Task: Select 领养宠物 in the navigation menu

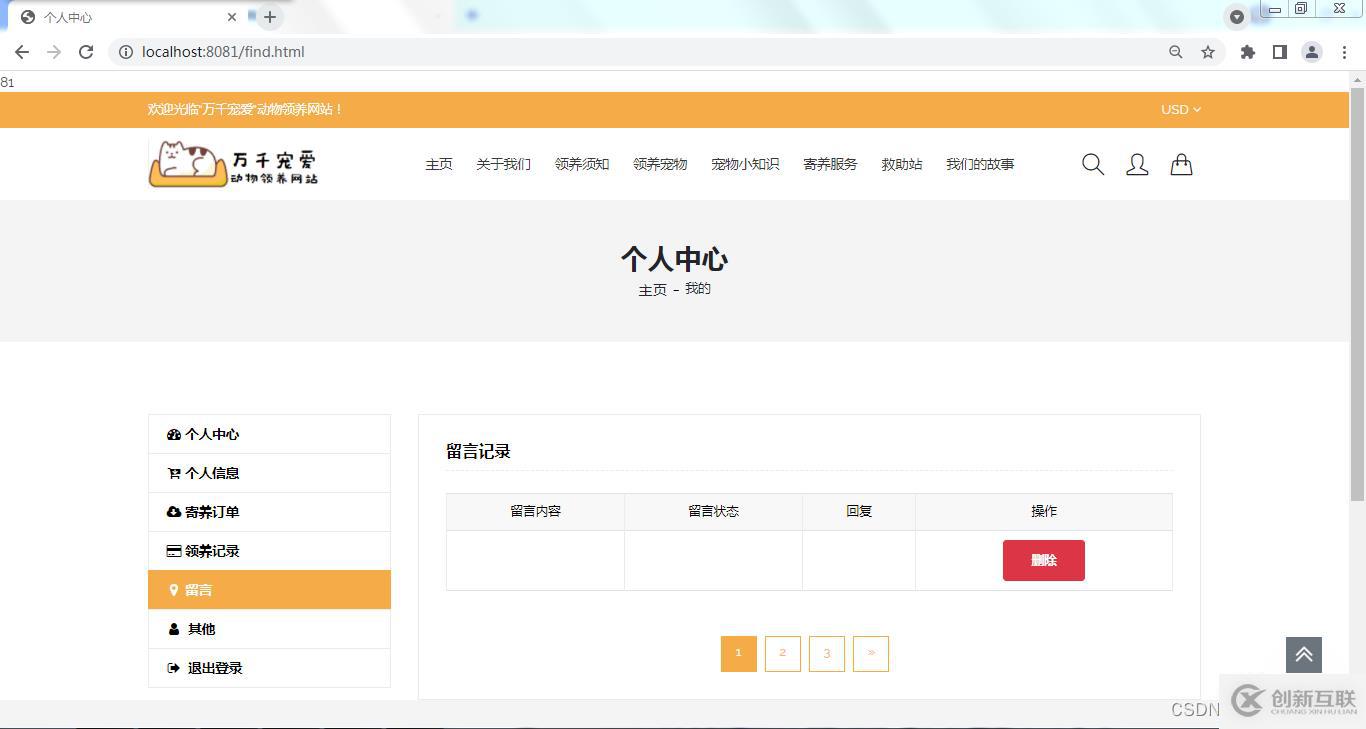Action: tap(660, 164)
